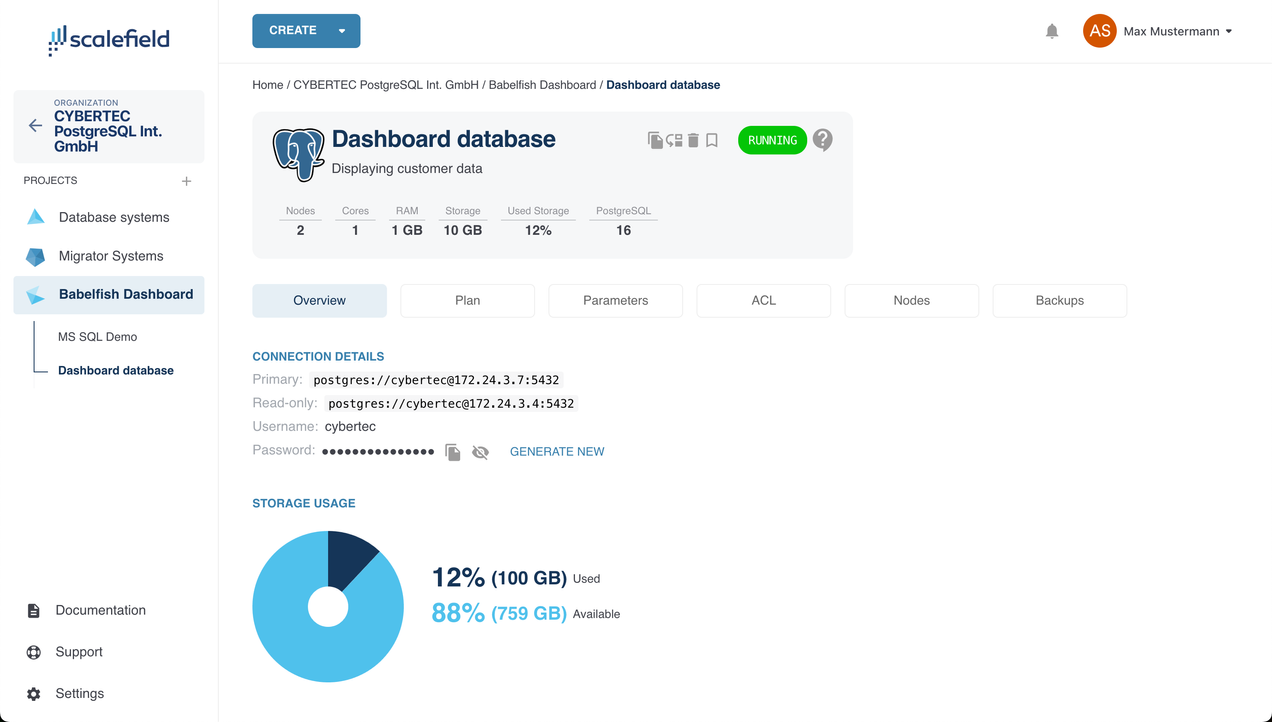Go back using the organization arrow

click(35, 126)
